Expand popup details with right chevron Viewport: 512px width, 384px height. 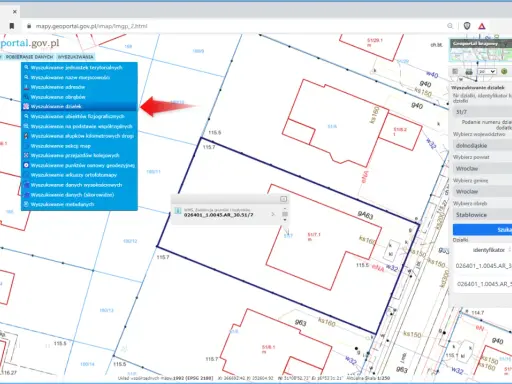tap(273, 214)
